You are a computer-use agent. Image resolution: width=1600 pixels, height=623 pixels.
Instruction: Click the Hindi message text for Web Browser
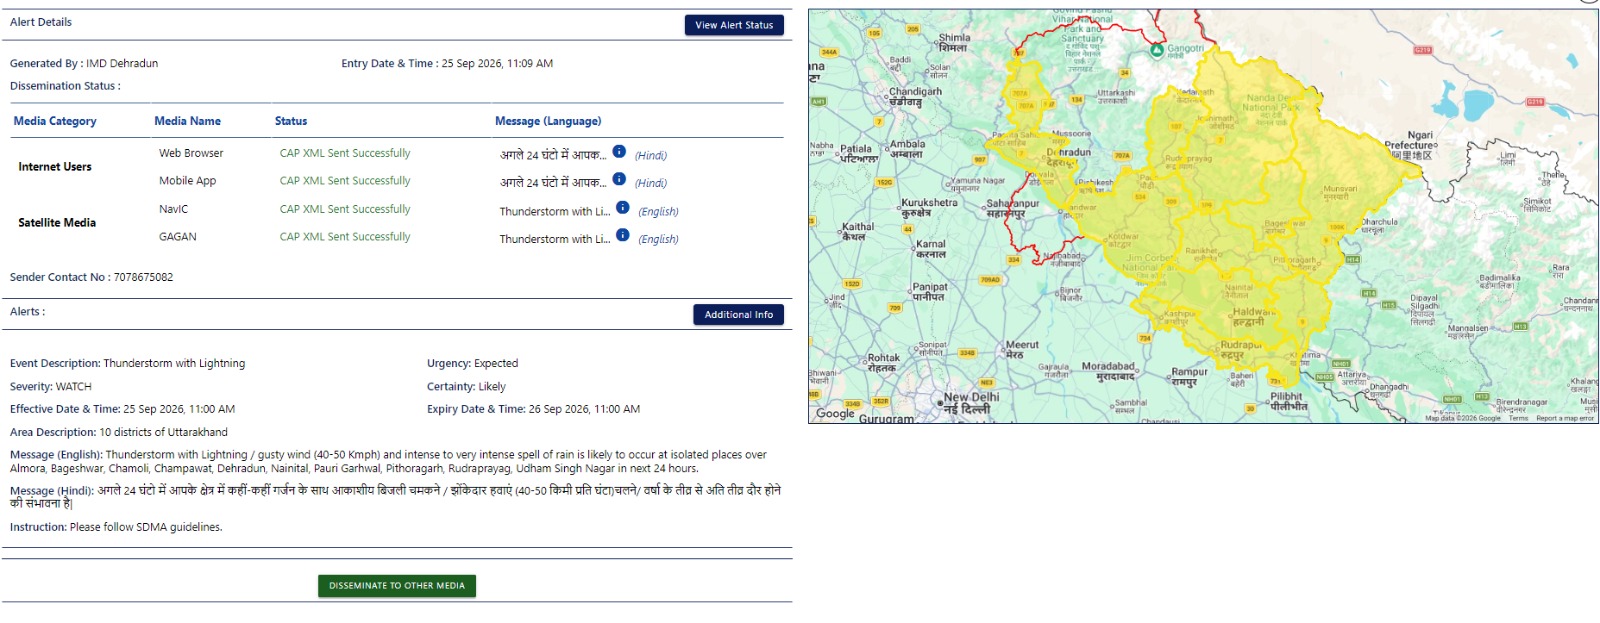click(x=553, y=155)
